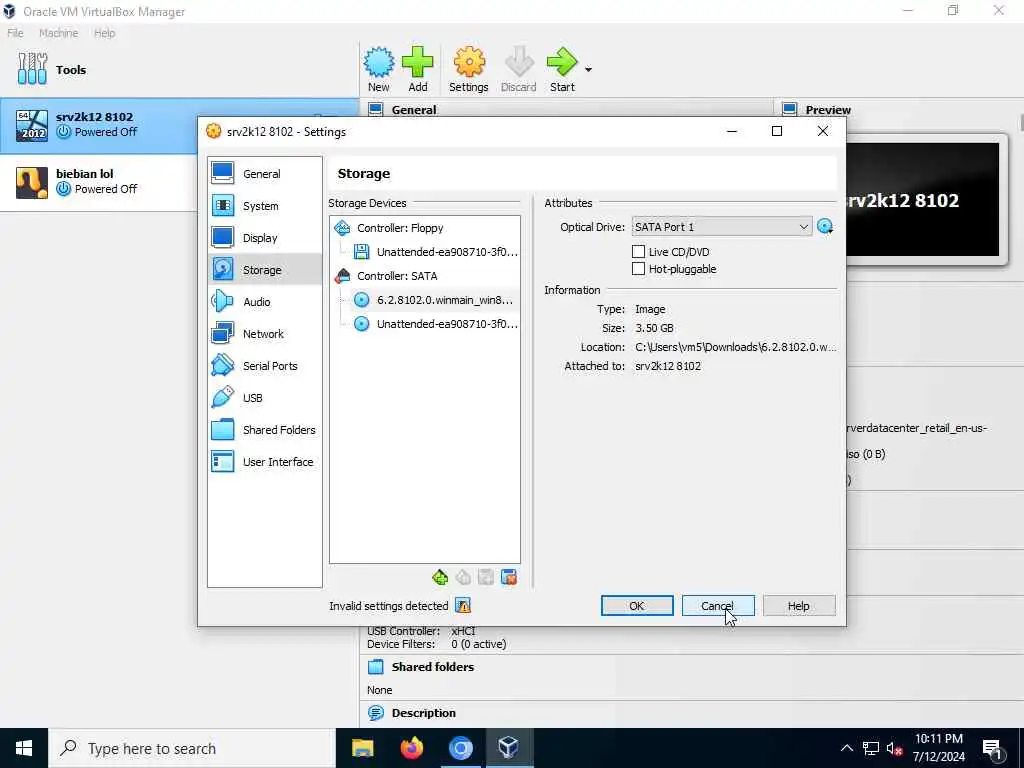Click the New toolbar button in Manager
Screen dimensions: 1024x768
pyautogui.click(x=379, y=70)
